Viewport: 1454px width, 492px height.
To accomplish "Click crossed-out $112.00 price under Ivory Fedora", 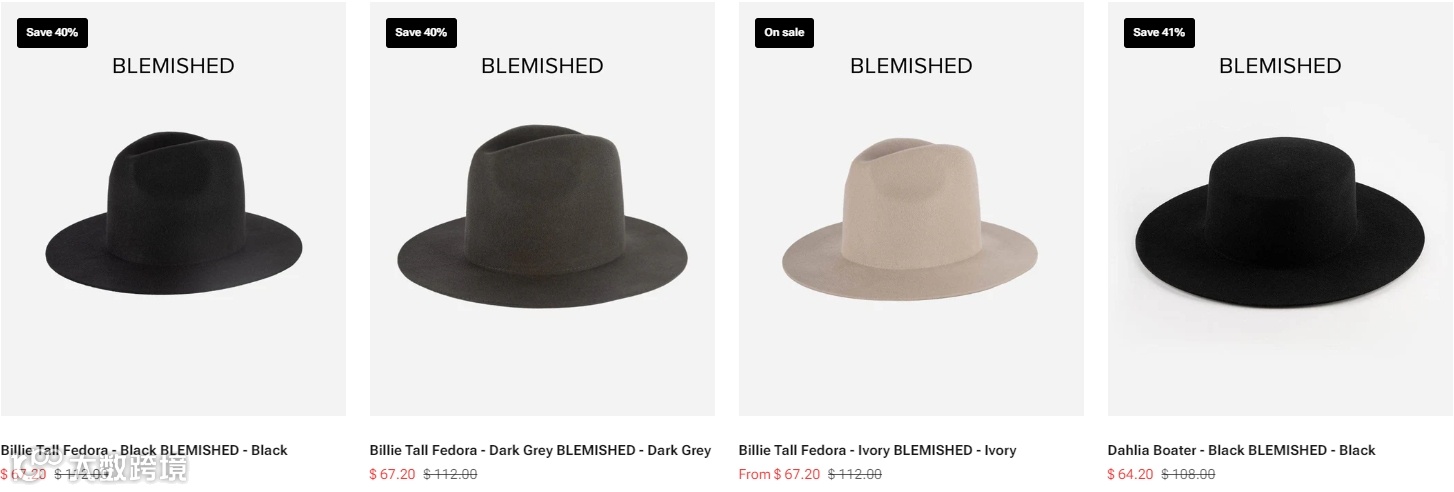I will pos(855,474).
